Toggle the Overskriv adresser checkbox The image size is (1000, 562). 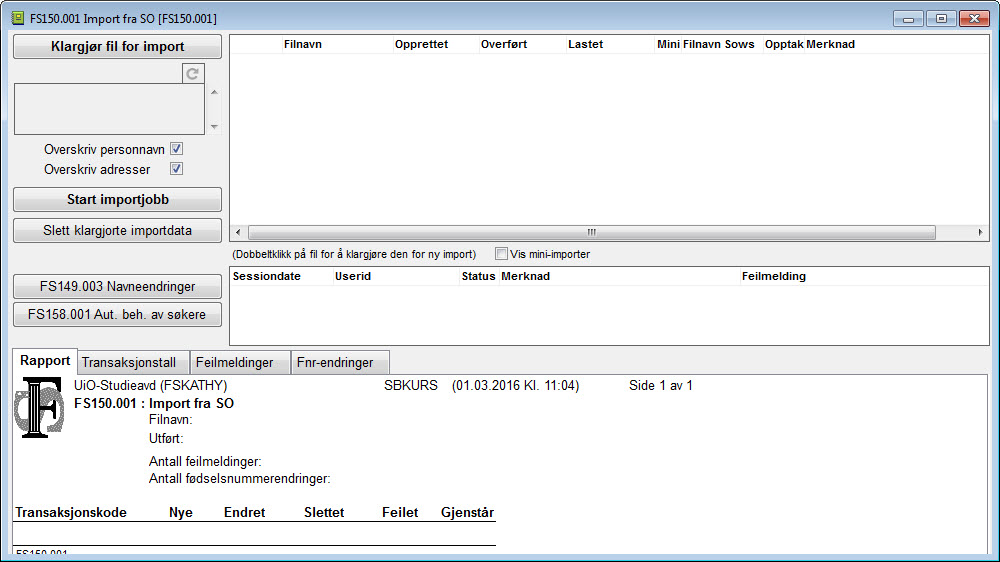177,169
